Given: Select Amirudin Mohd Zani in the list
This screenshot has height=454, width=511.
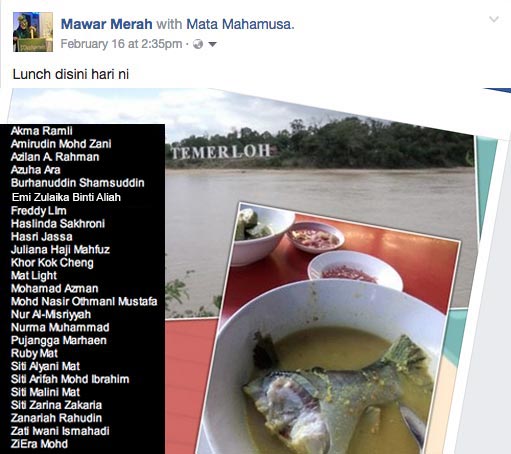Looking at the screenshot, I should (x=61, y=144).
